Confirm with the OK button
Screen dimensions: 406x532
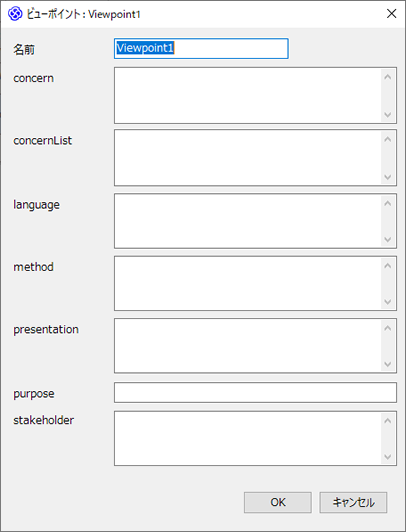click(x=278, y=502)
